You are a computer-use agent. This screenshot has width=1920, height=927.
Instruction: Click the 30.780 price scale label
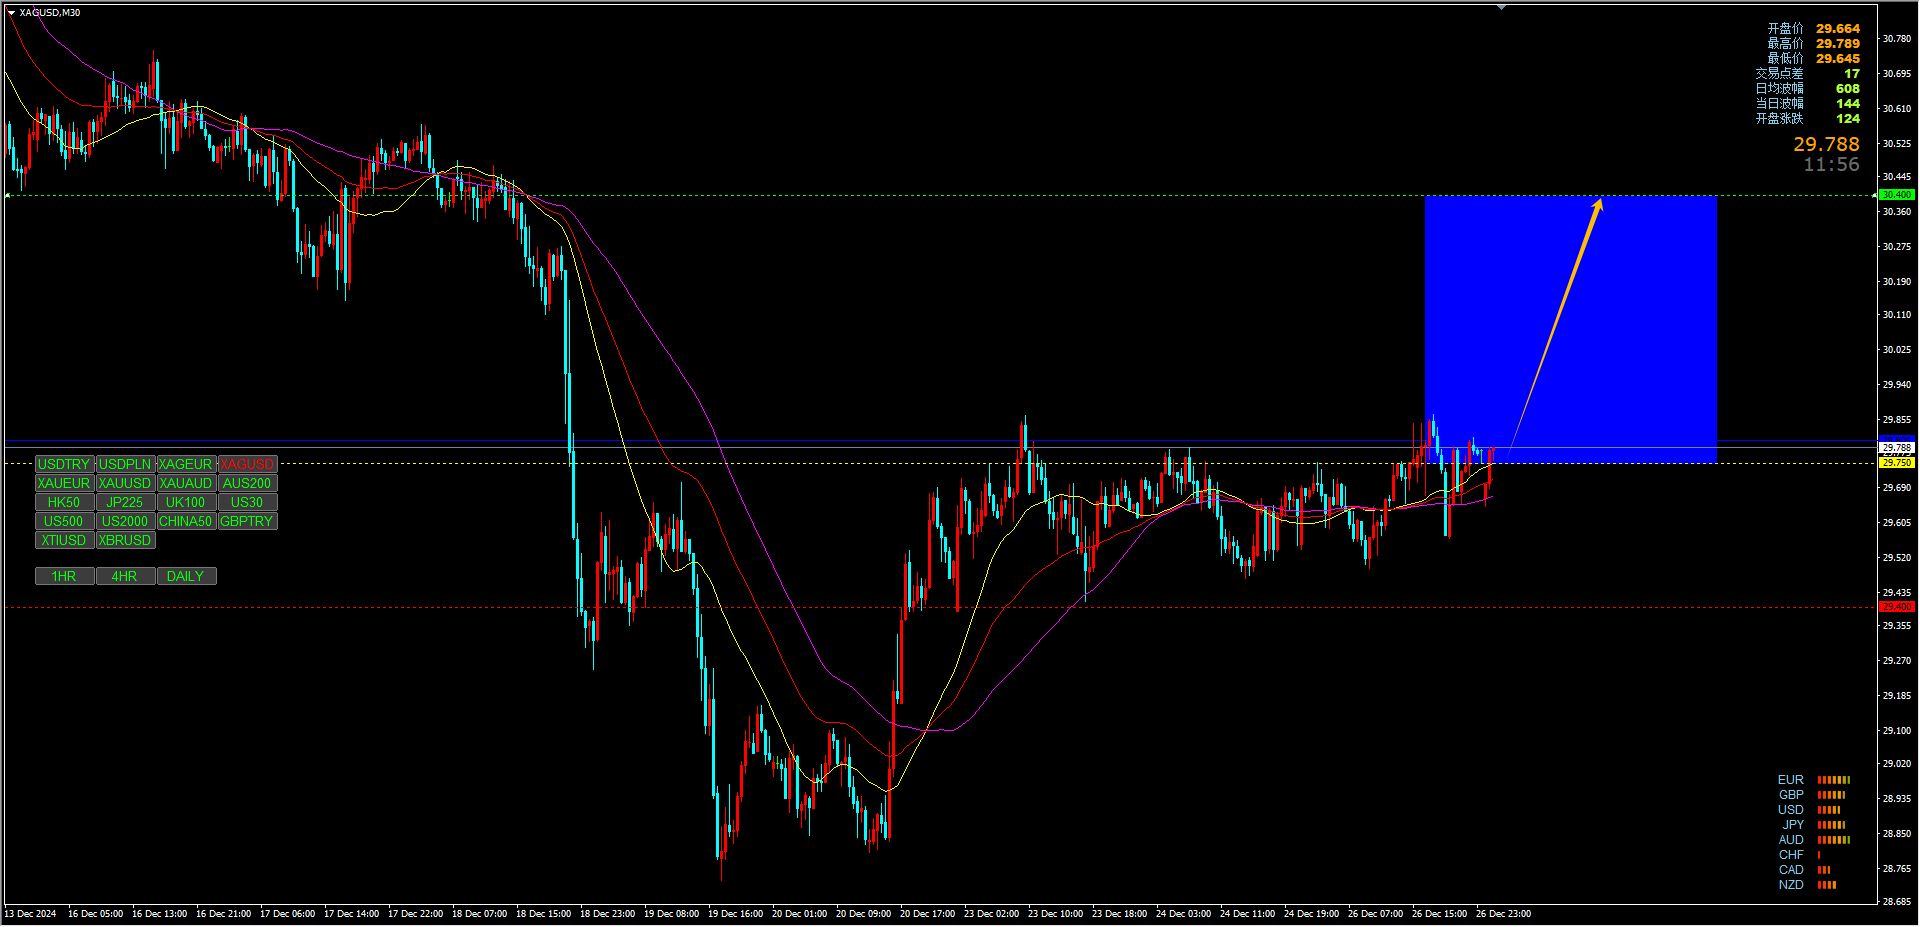click(x=1897, y=39)
